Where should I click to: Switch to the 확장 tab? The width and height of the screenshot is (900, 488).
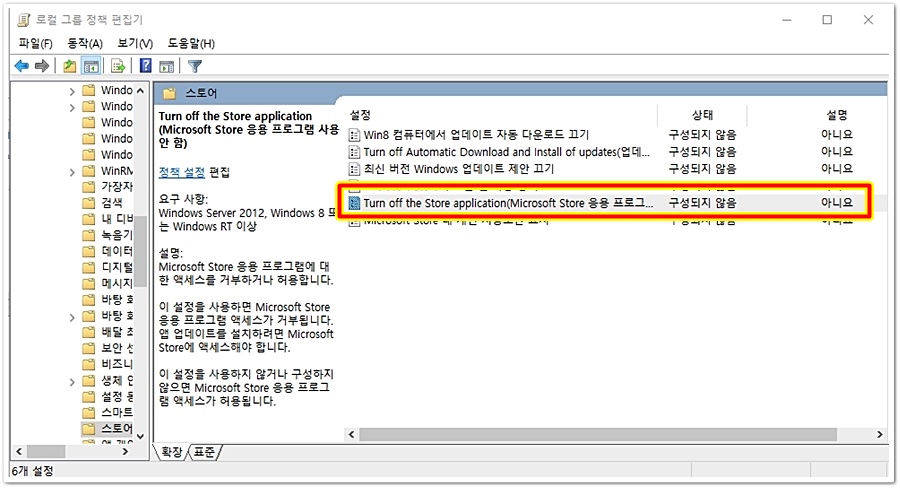click(x=172, y=452)
